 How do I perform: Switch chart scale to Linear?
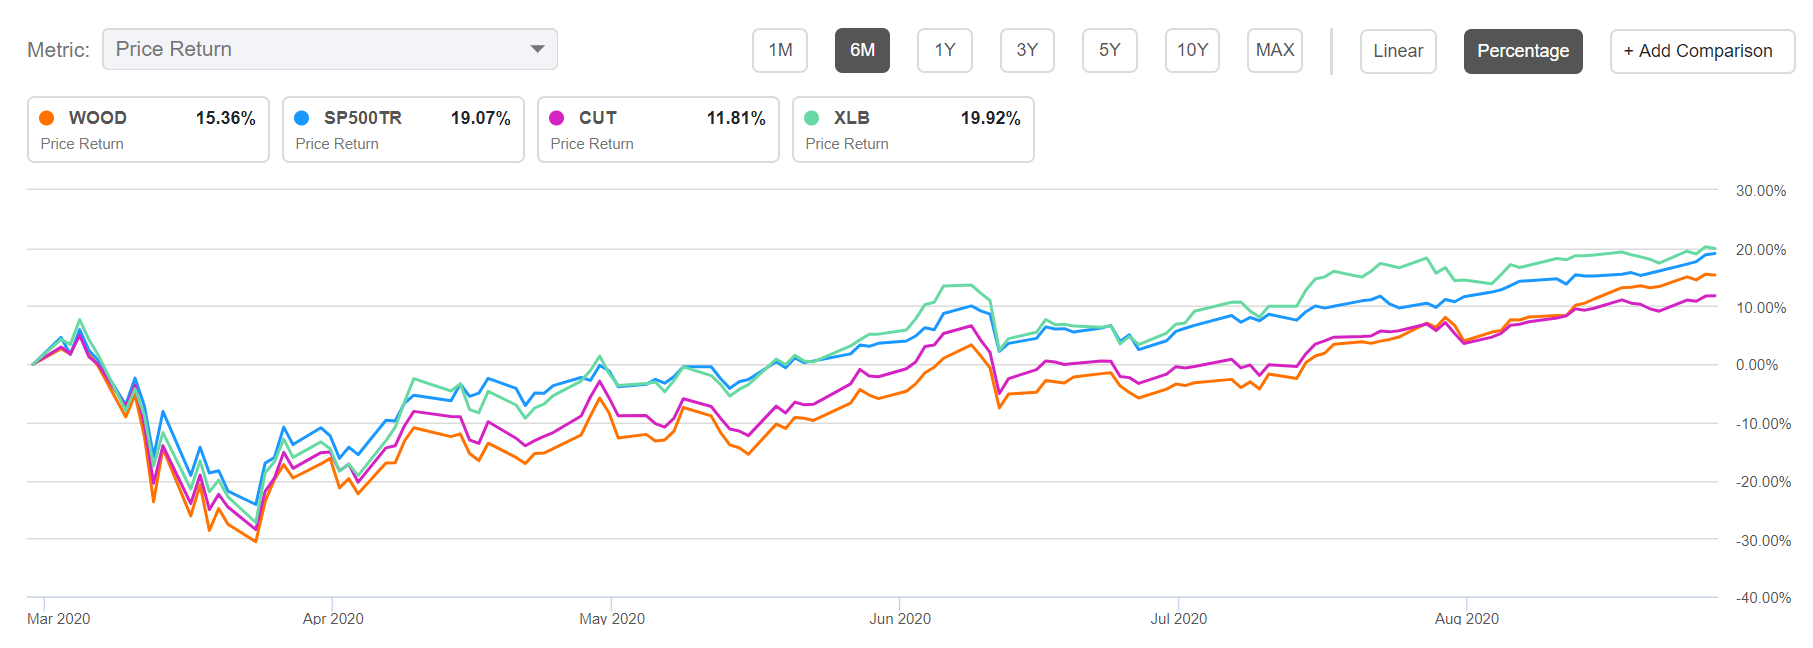[x=1397, y=51]
